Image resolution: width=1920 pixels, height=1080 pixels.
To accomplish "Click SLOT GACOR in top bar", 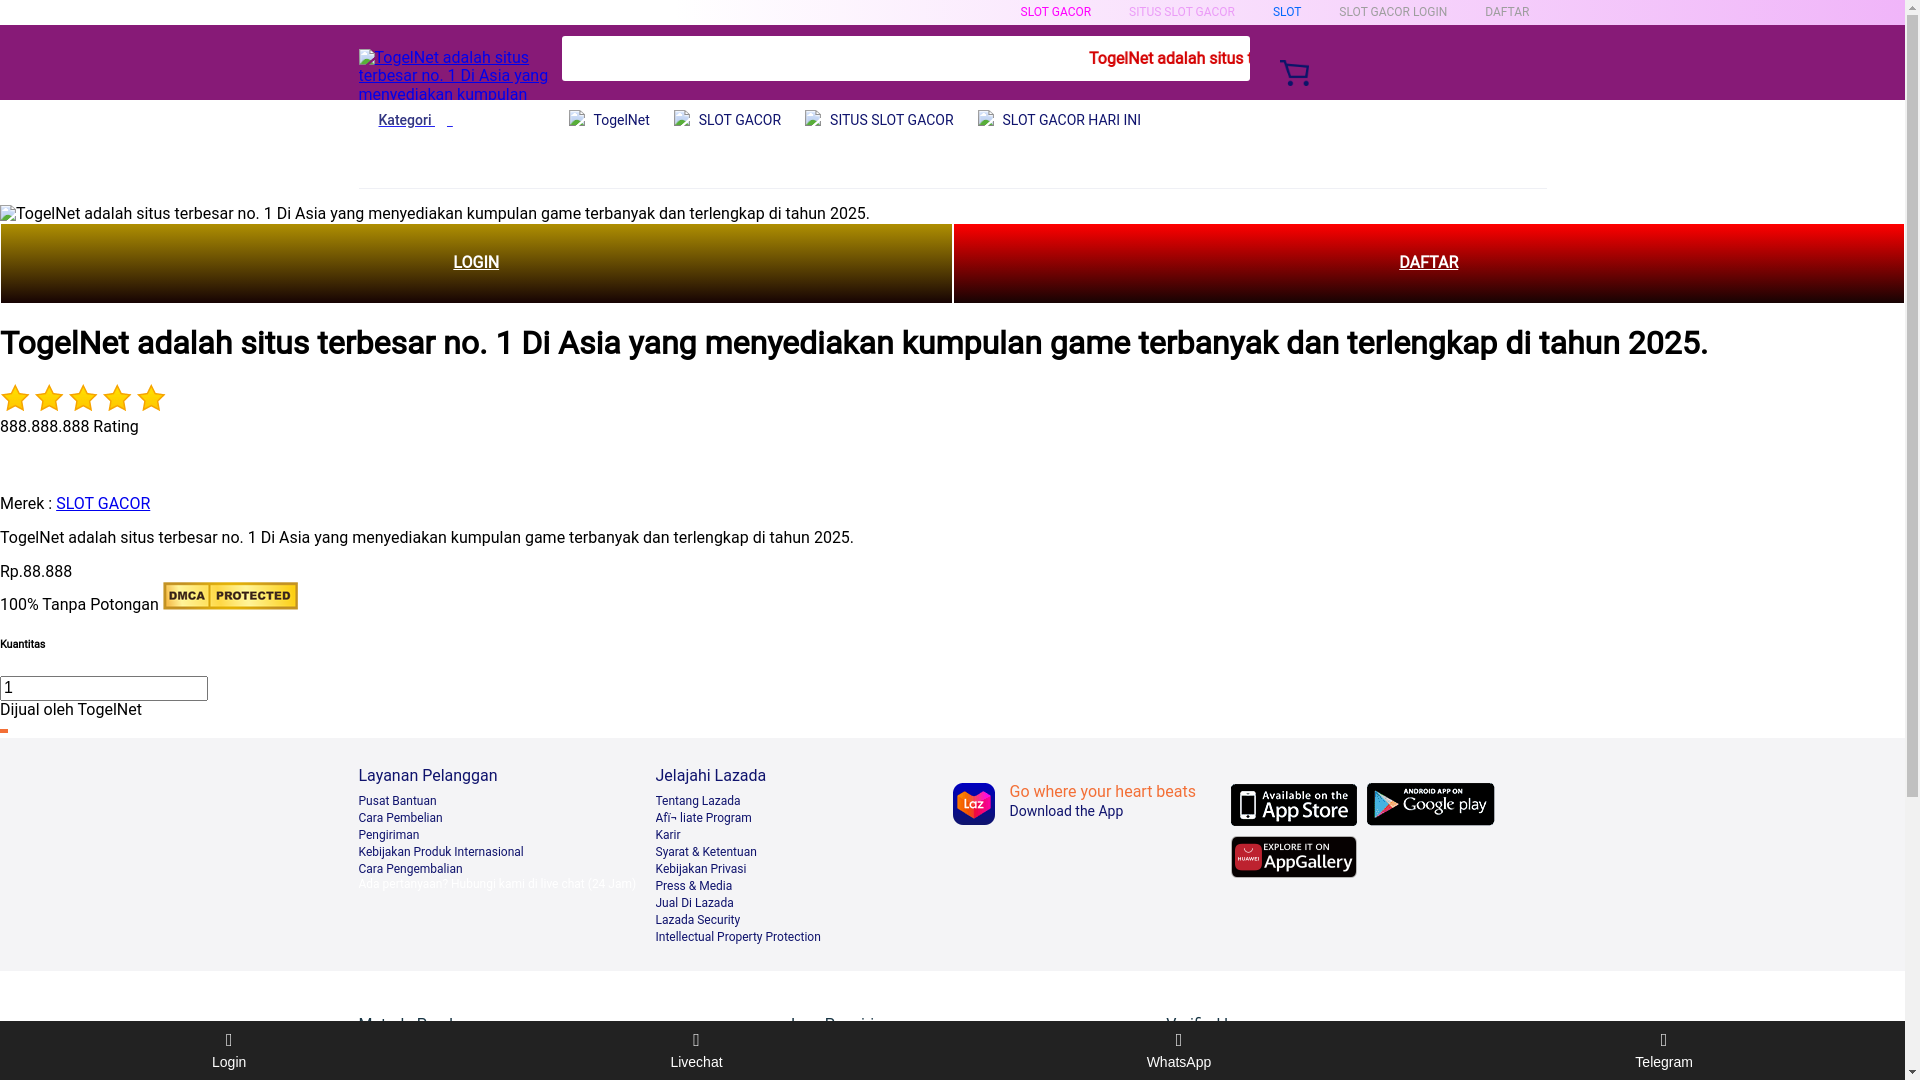I will [1055, 12].
